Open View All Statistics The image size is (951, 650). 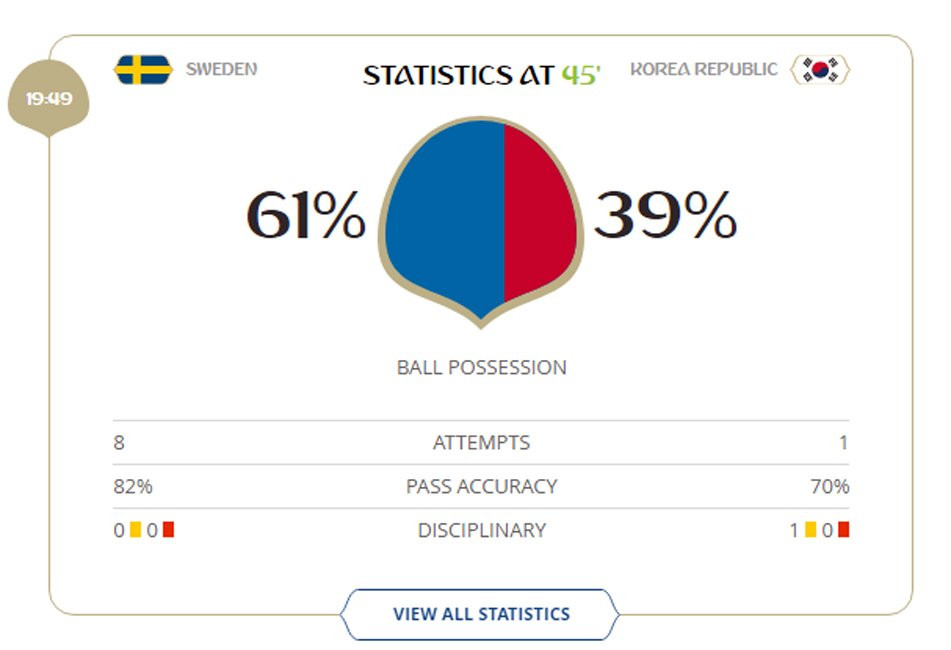(x=481, y=614)
